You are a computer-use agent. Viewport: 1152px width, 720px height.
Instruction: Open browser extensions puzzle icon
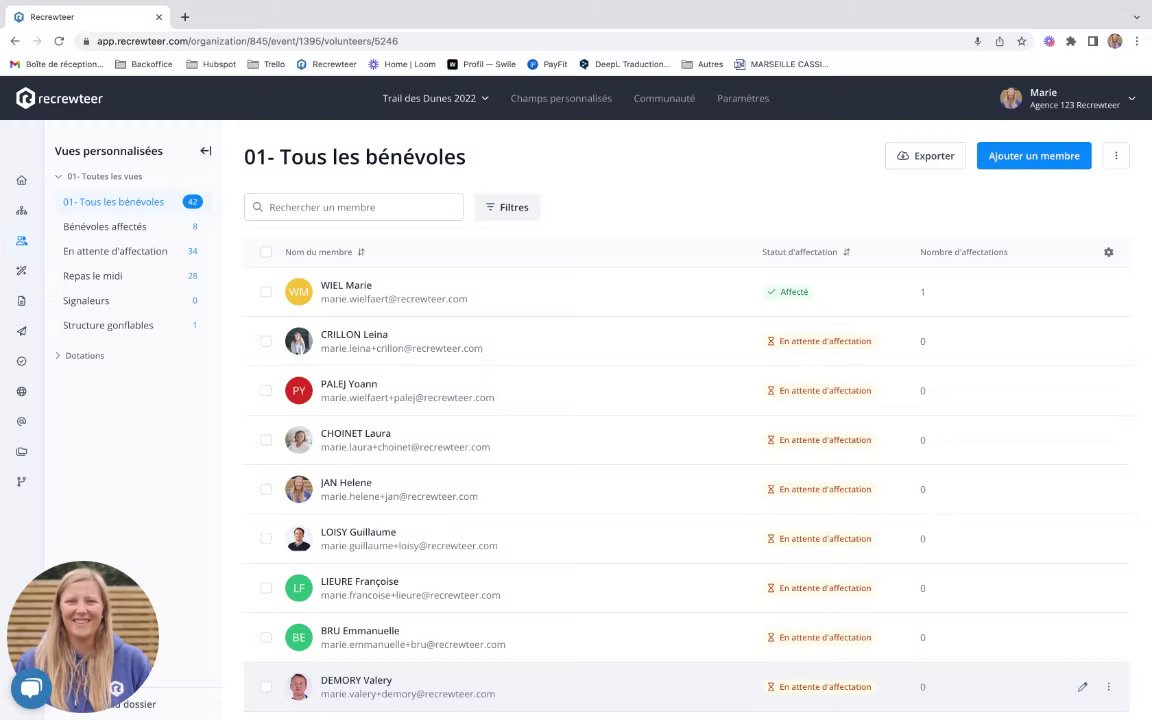1071,41
